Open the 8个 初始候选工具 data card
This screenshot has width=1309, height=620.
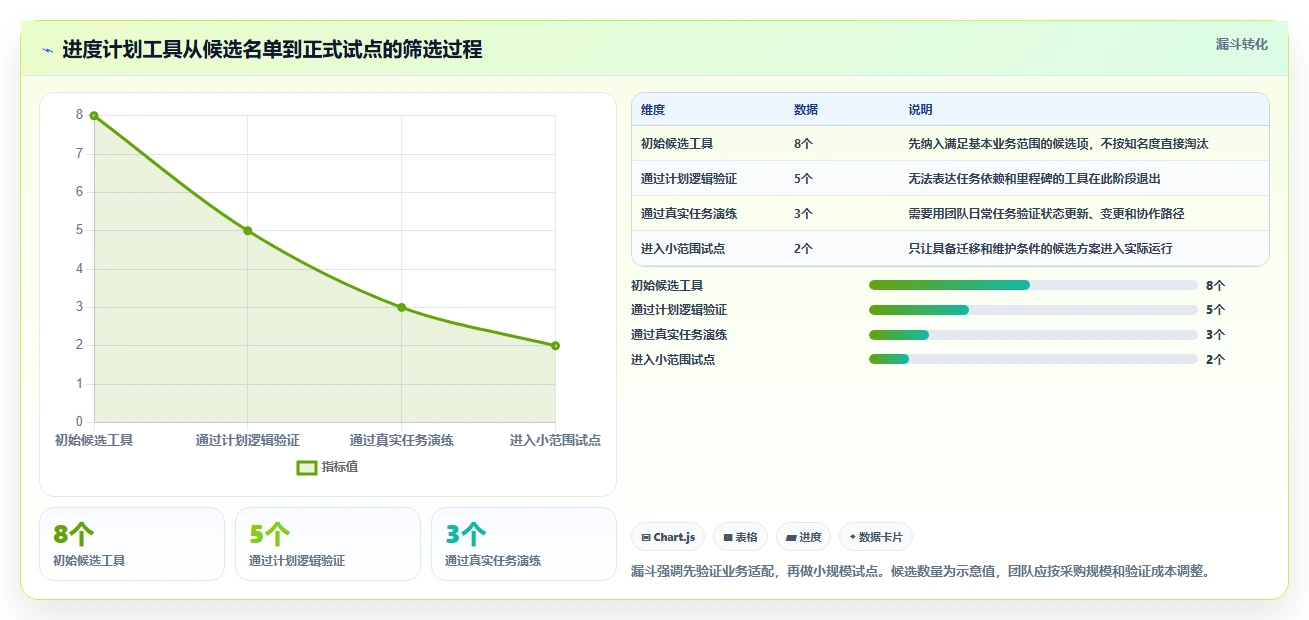click(x=132, y=544)
